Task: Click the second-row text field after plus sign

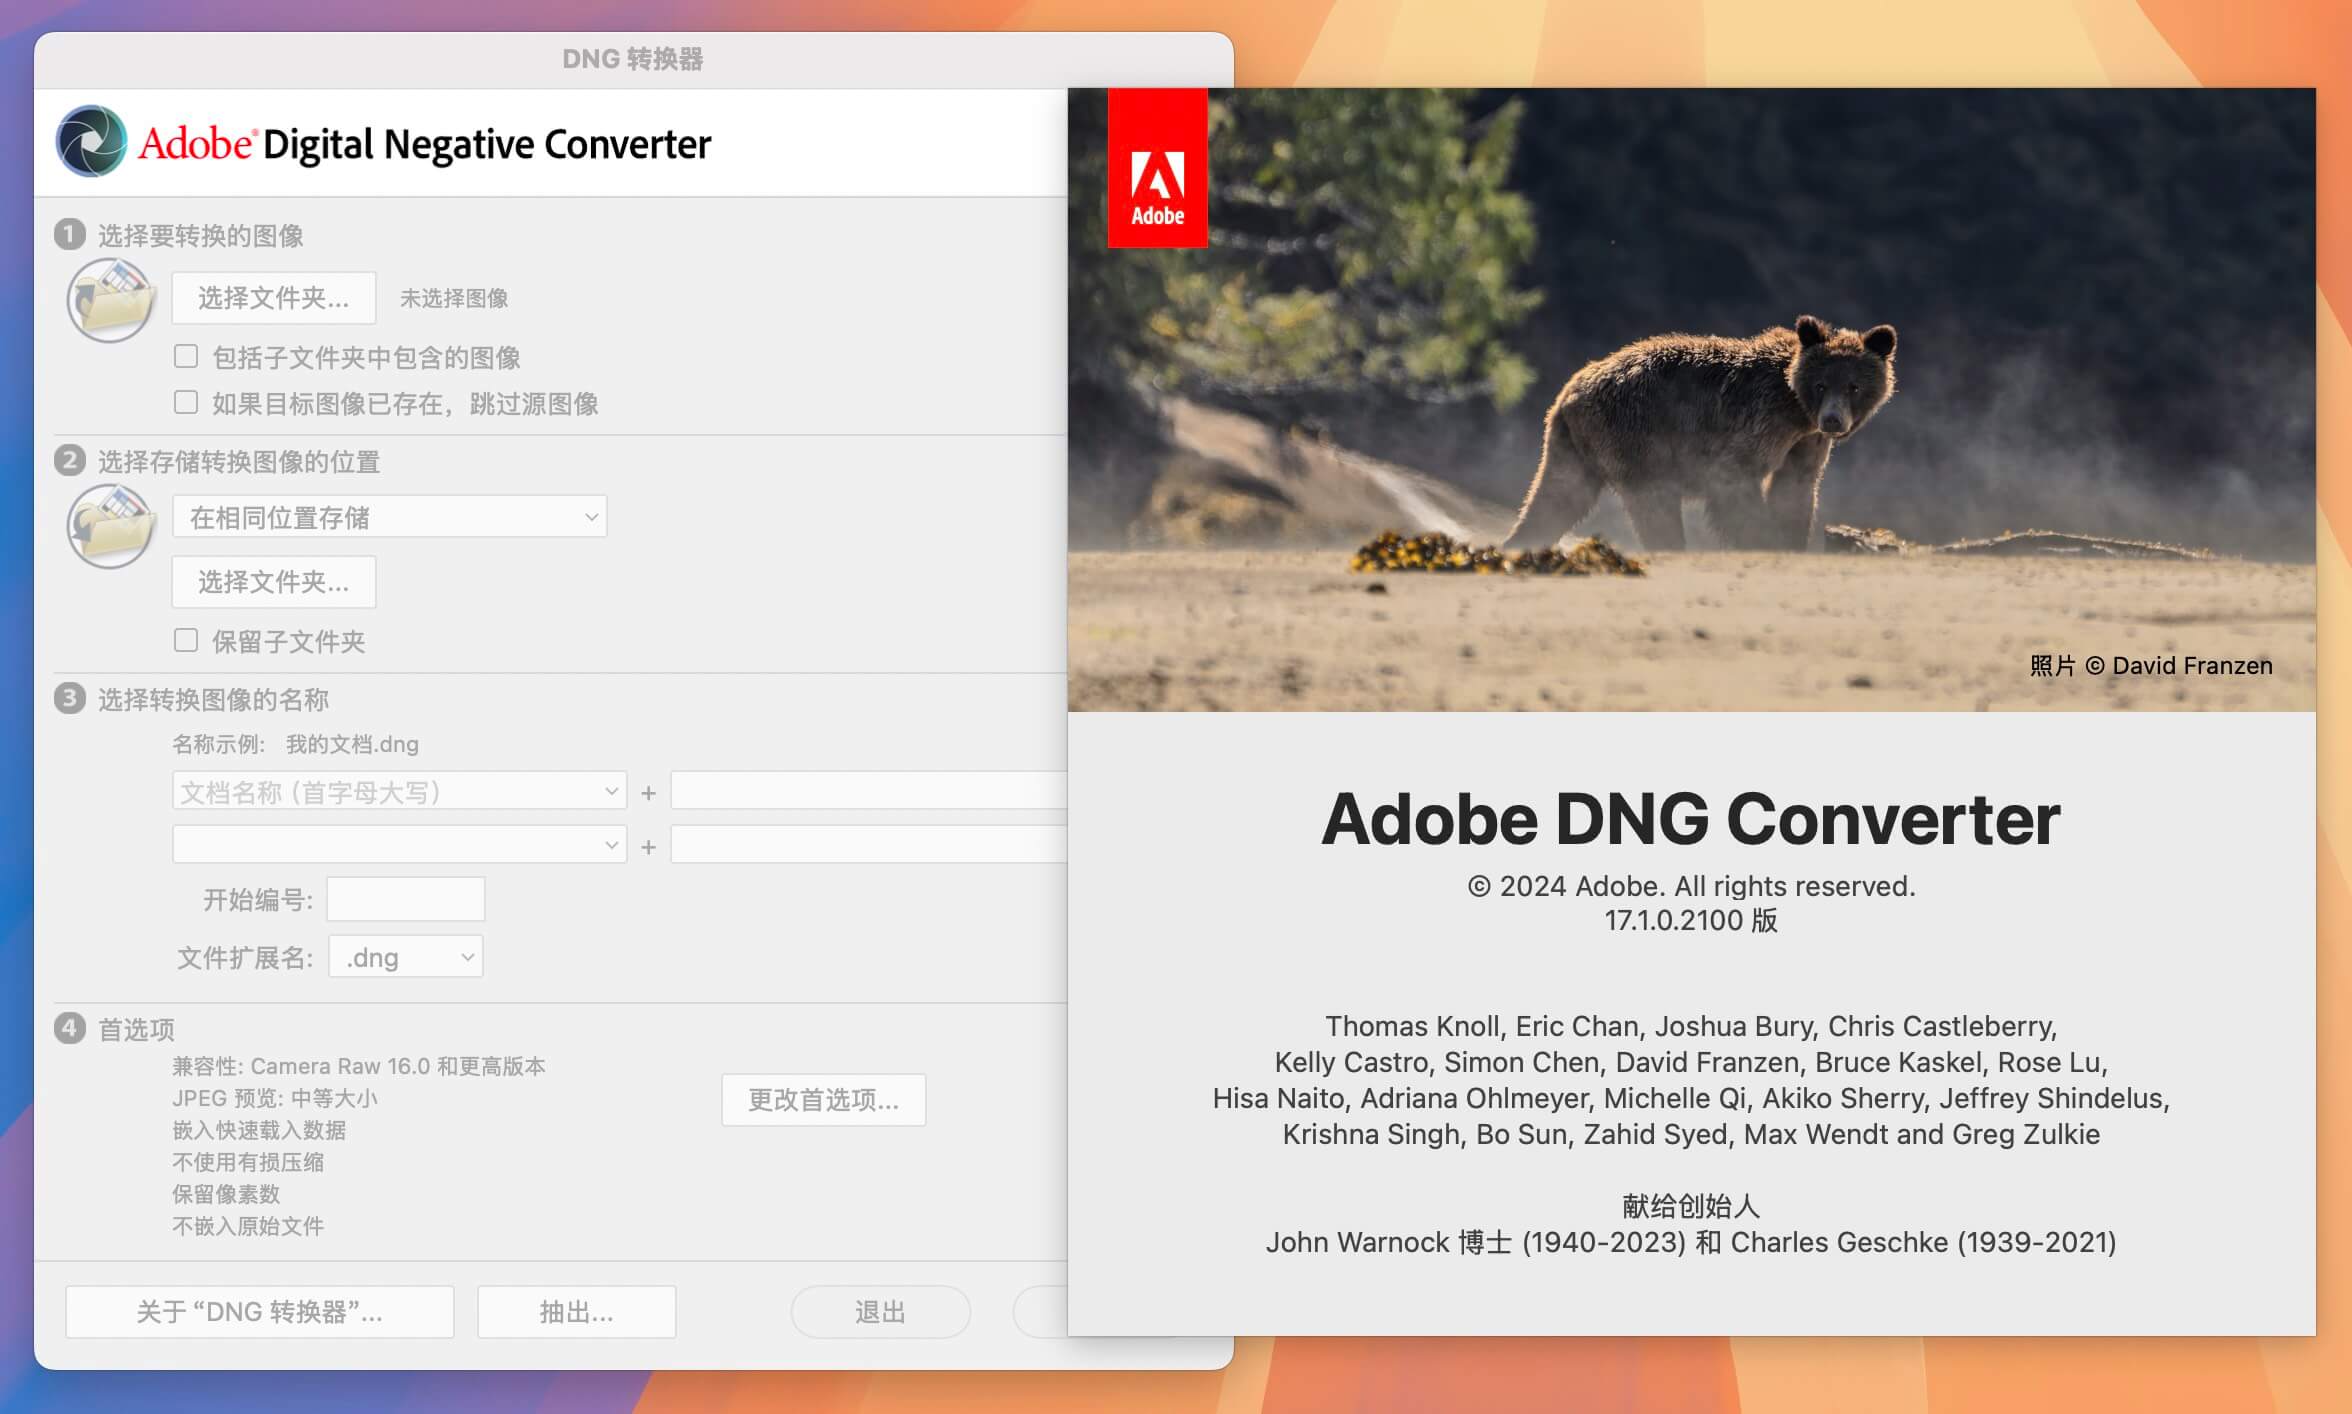Action: (869, 844)
